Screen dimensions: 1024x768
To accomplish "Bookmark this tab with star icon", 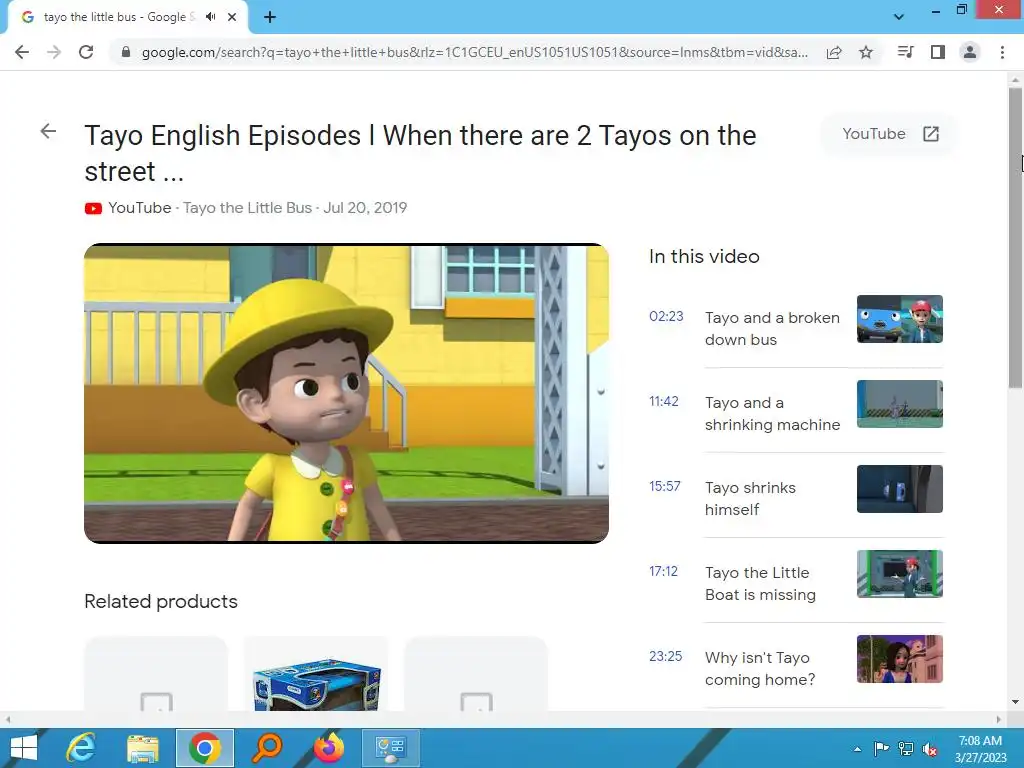I will (x=866, y=52).
